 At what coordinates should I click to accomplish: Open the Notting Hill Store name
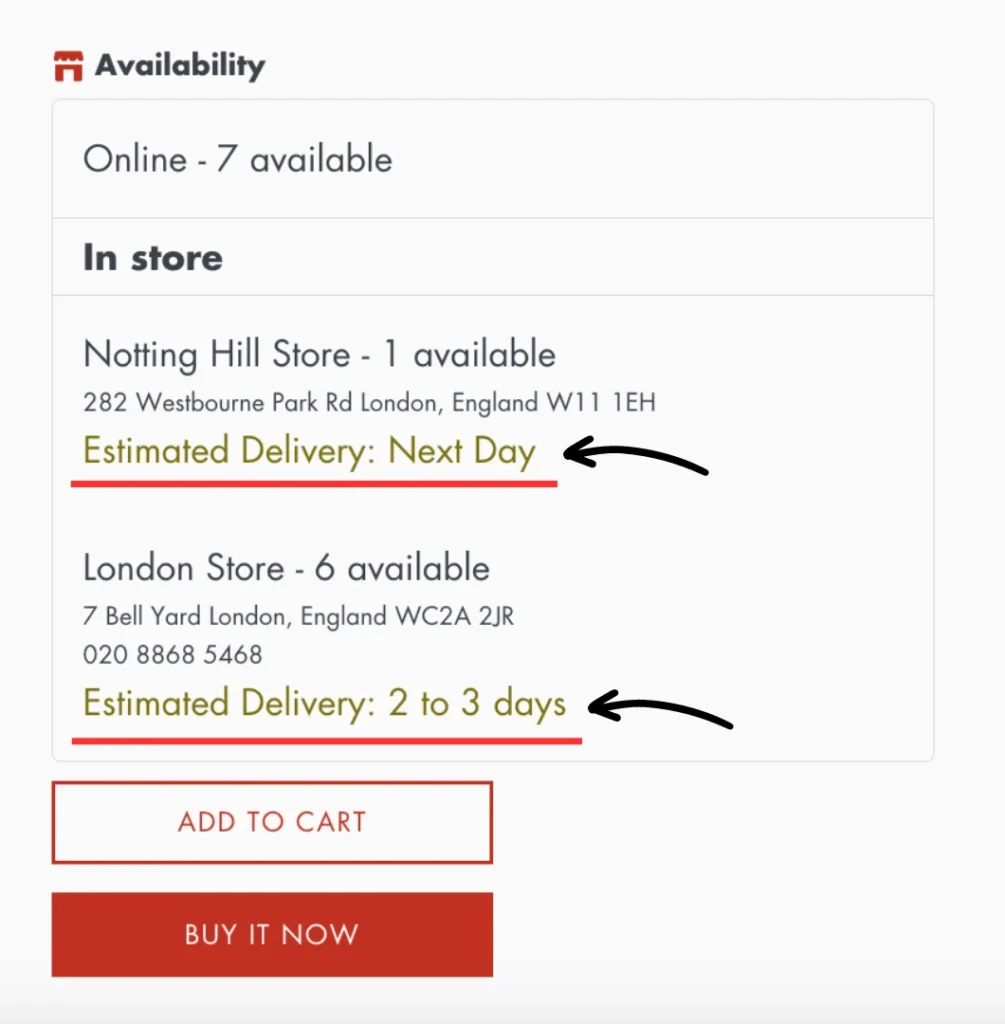[217, 354]
